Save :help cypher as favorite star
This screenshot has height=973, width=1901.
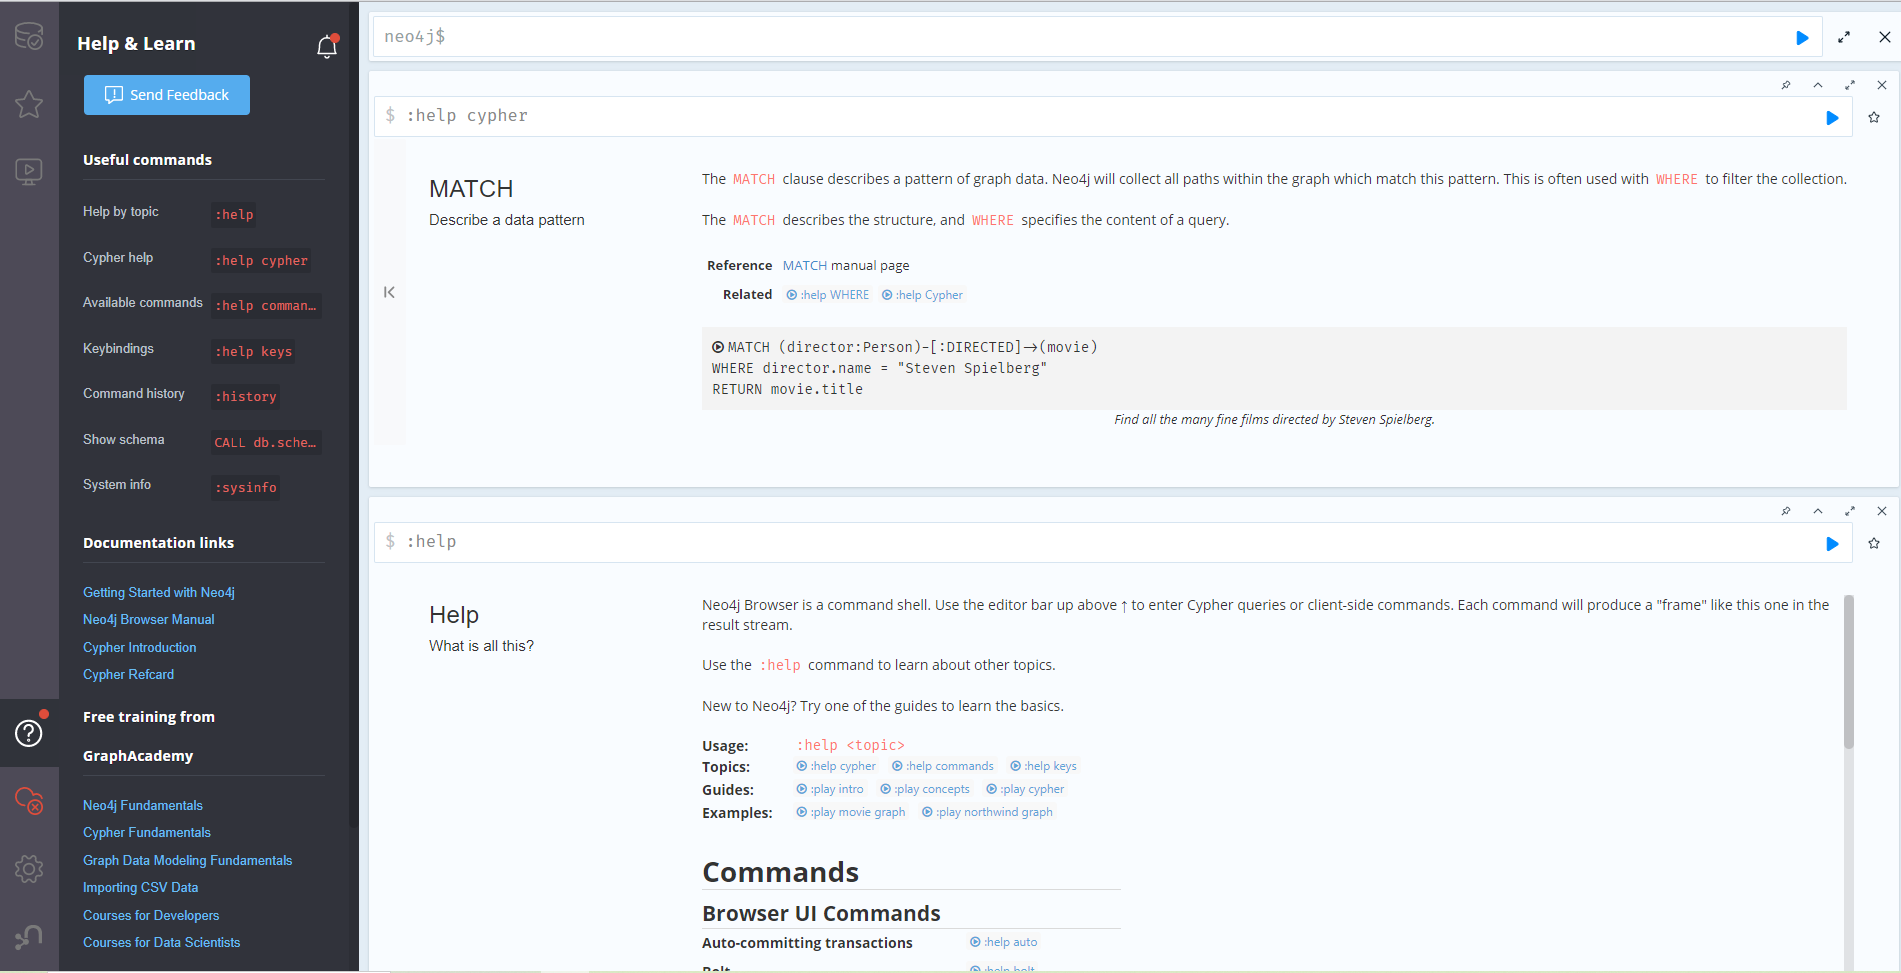pos(1874,117)
